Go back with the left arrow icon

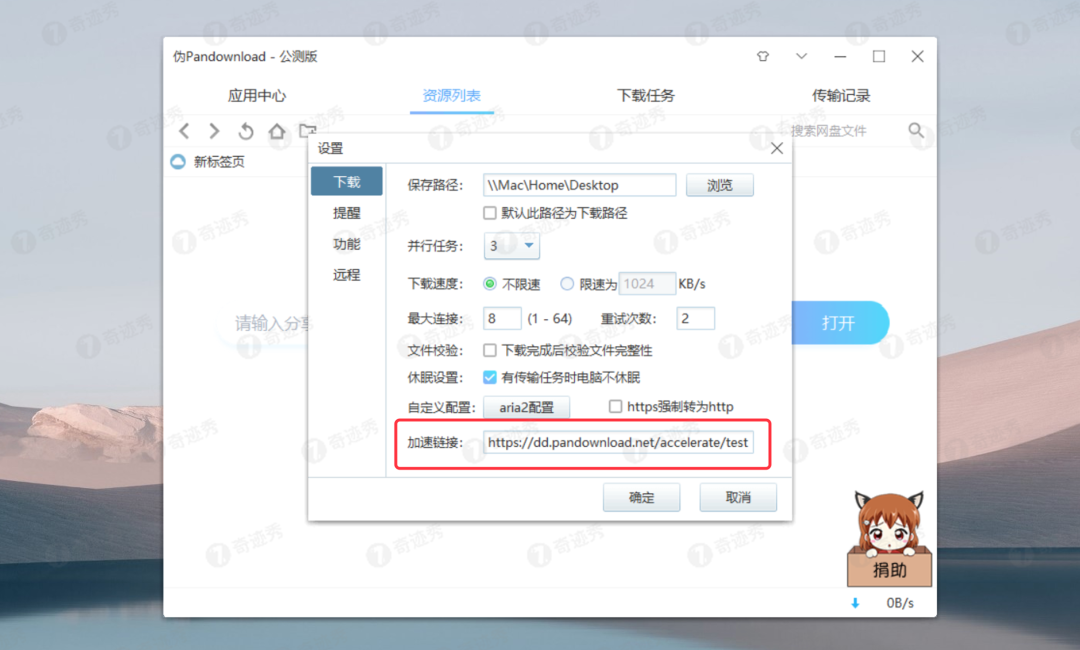[x=184, y=130]
